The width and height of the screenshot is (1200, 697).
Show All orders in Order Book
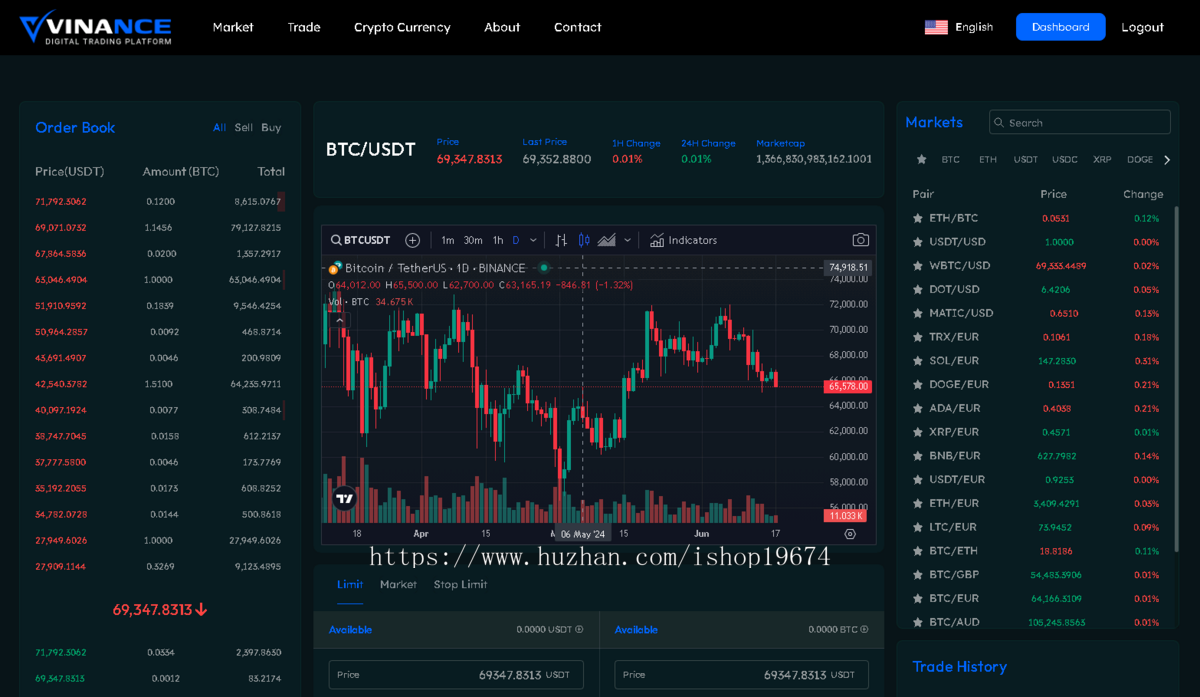pyautogui.click(x=219, y=128)
